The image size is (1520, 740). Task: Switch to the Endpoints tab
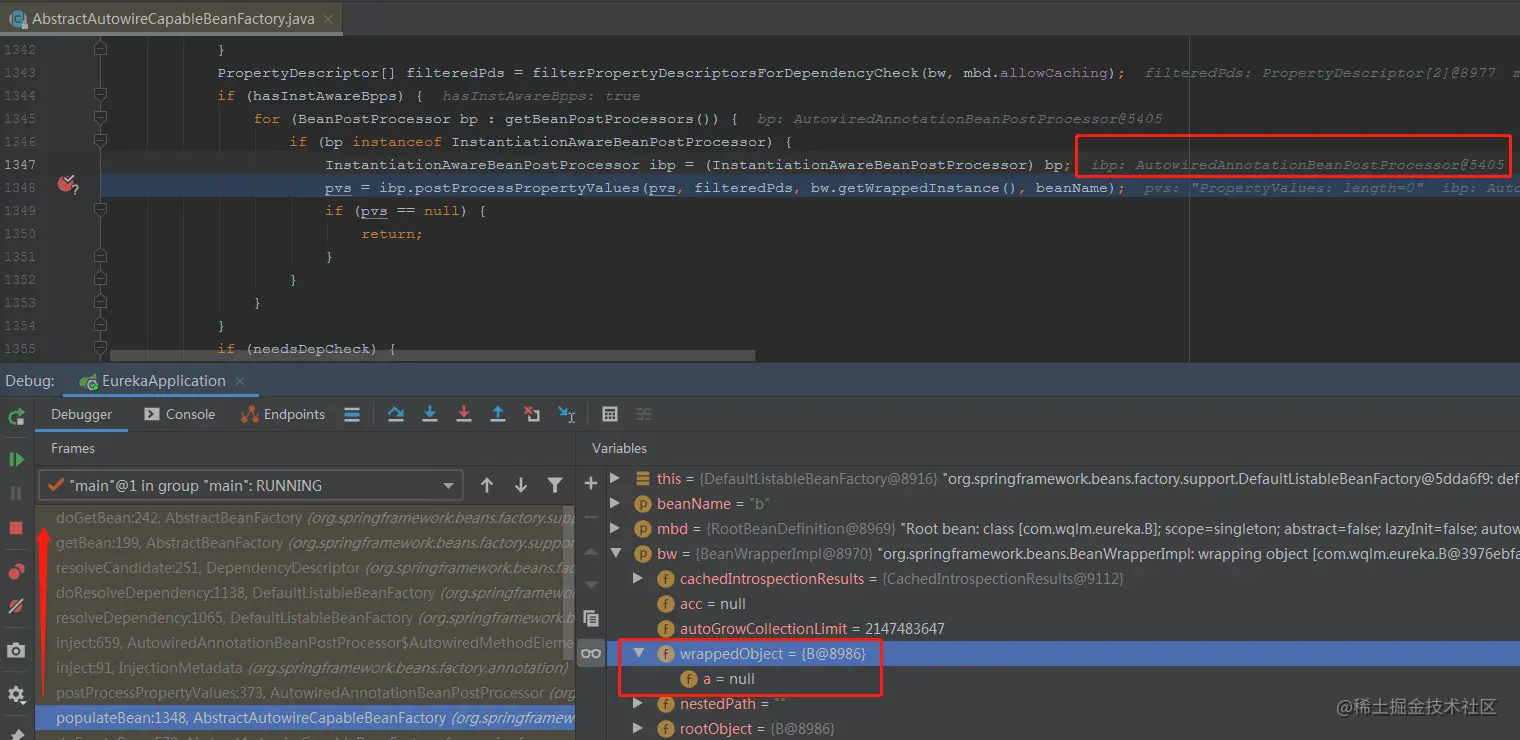283,414
